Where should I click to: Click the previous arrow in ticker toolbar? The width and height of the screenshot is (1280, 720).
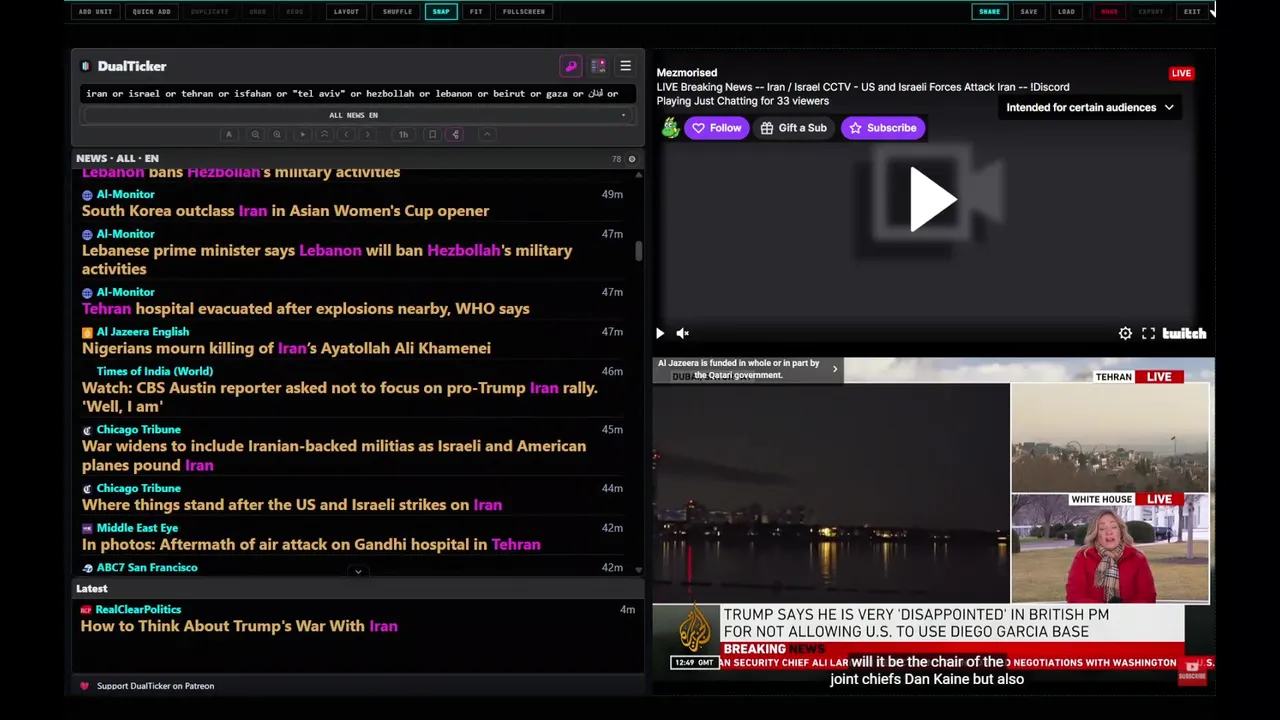pos(346,134)
